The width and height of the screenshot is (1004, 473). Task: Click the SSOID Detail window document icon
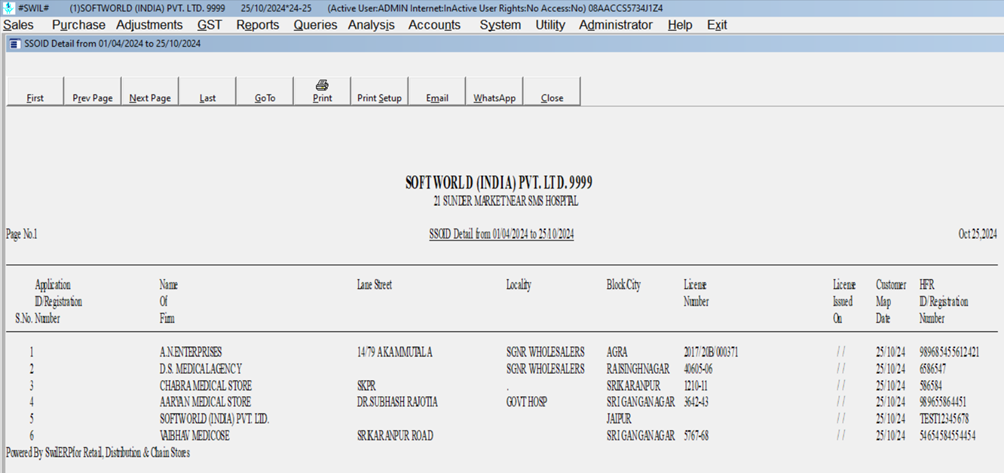click(15, 44)
